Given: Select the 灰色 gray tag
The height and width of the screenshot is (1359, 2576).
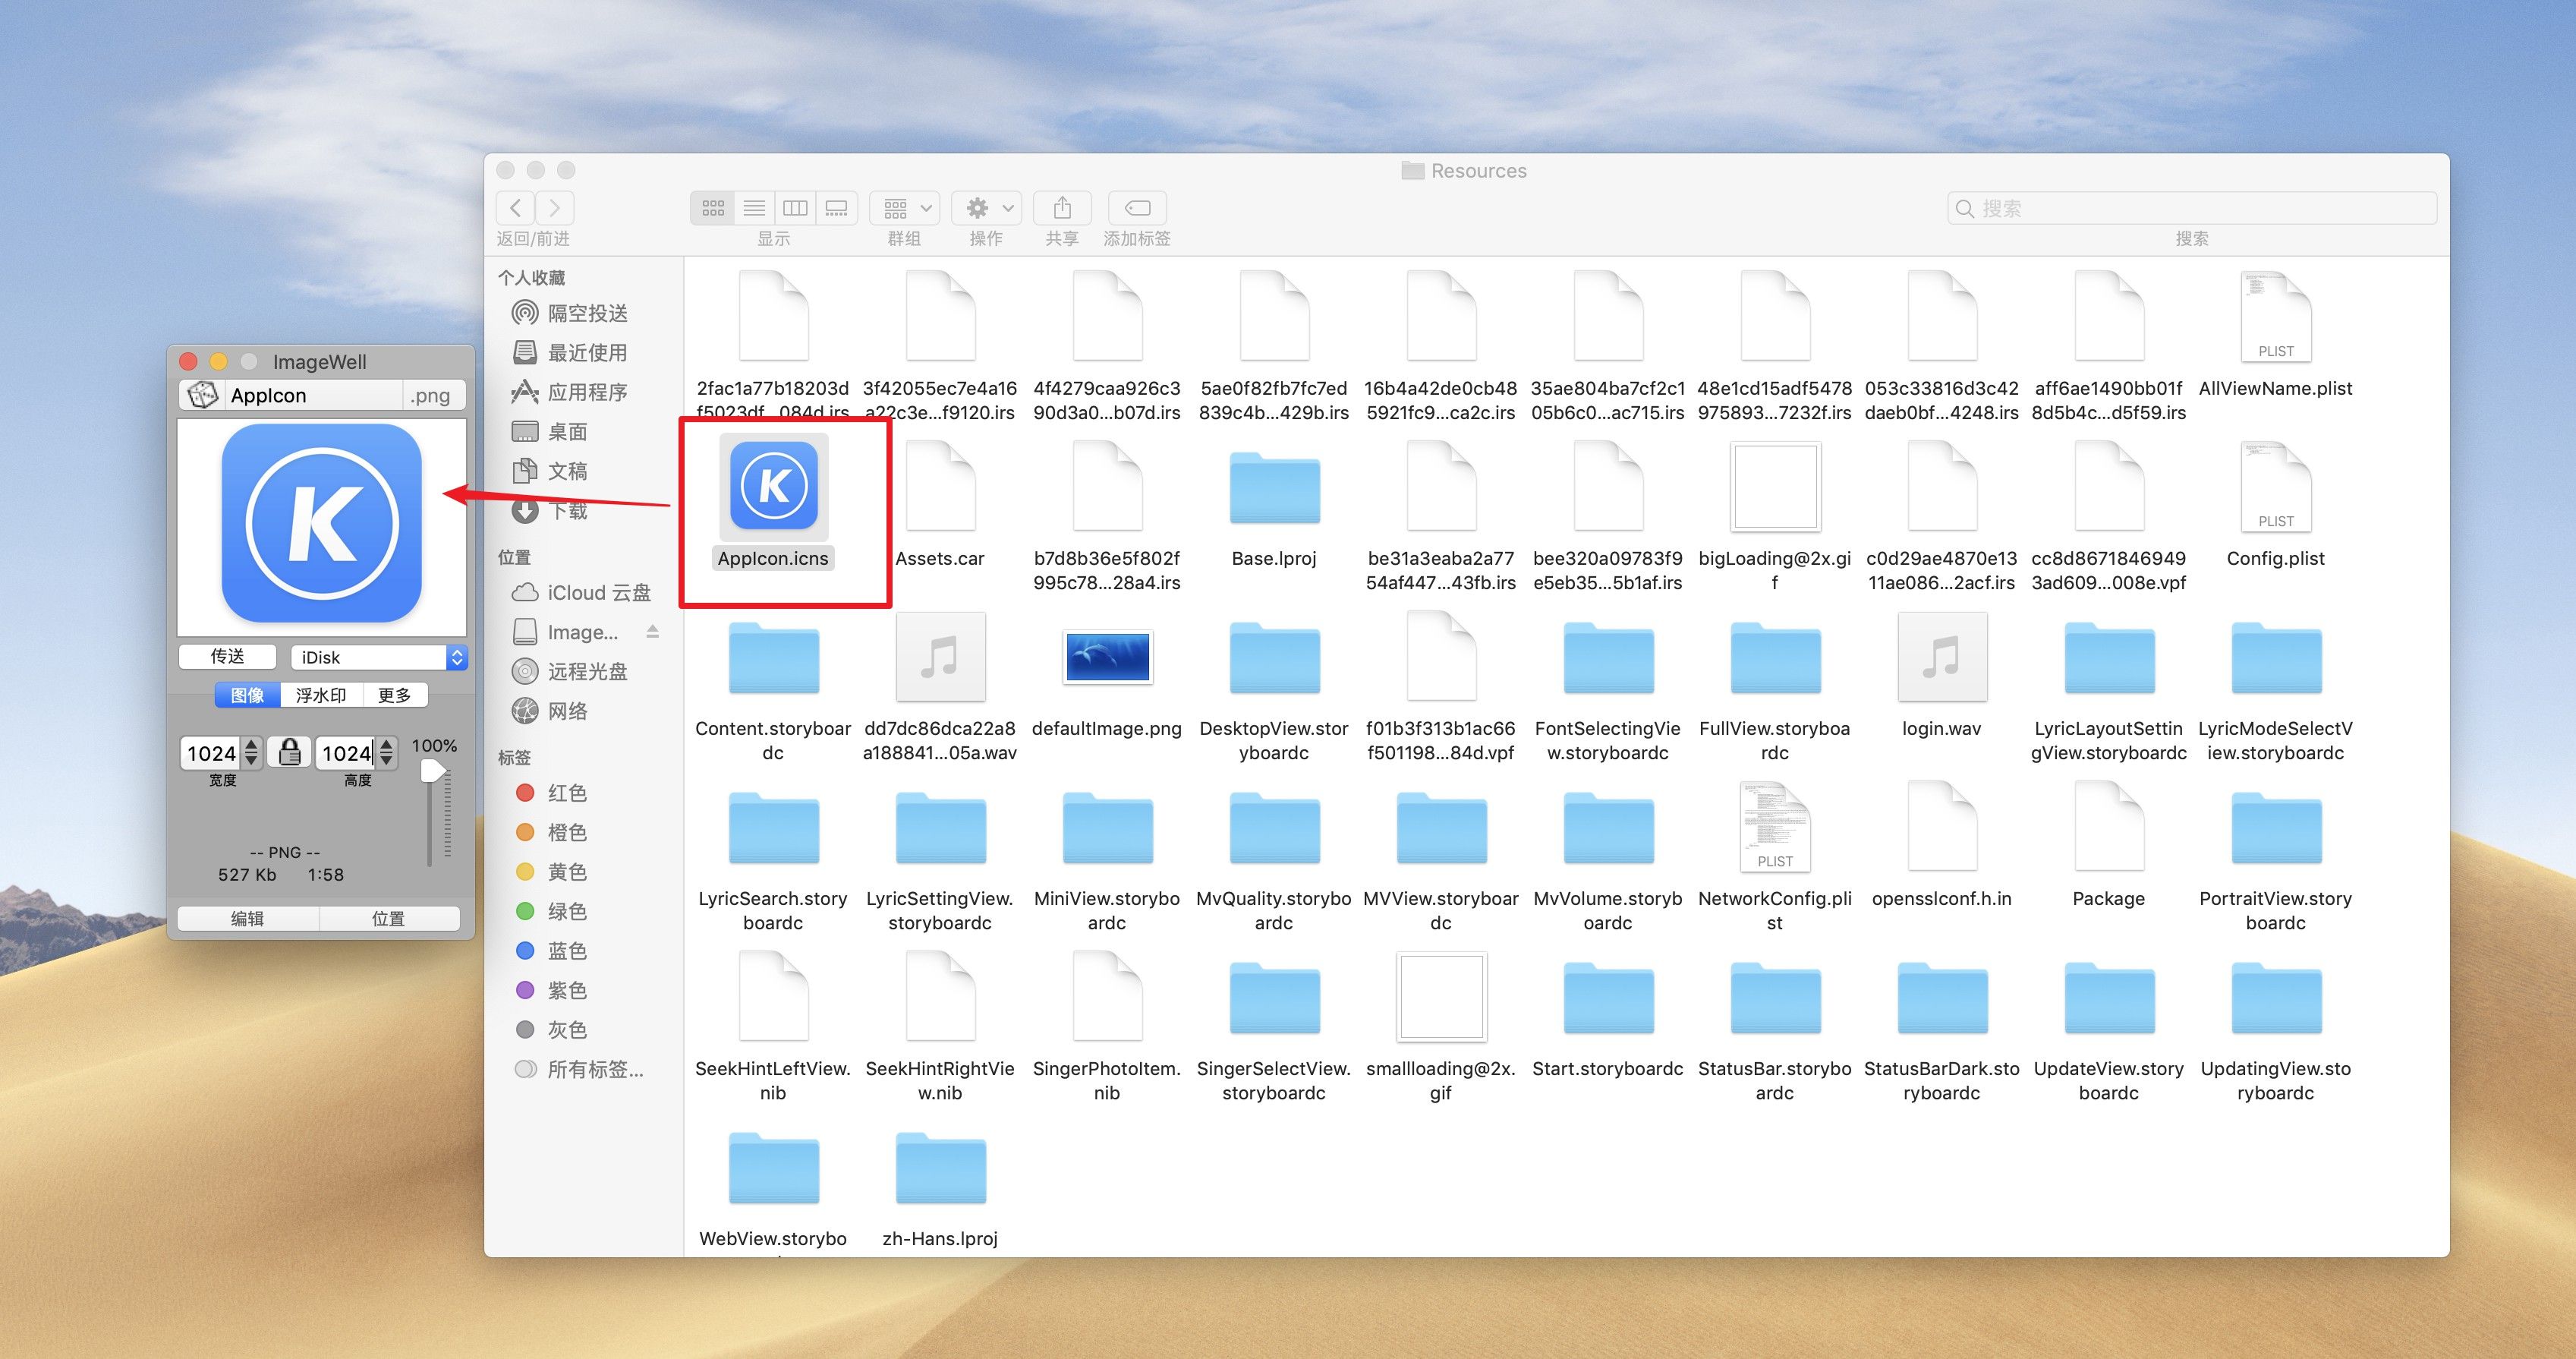Looking at the screenshot, I should click(x=551, y=1030).
